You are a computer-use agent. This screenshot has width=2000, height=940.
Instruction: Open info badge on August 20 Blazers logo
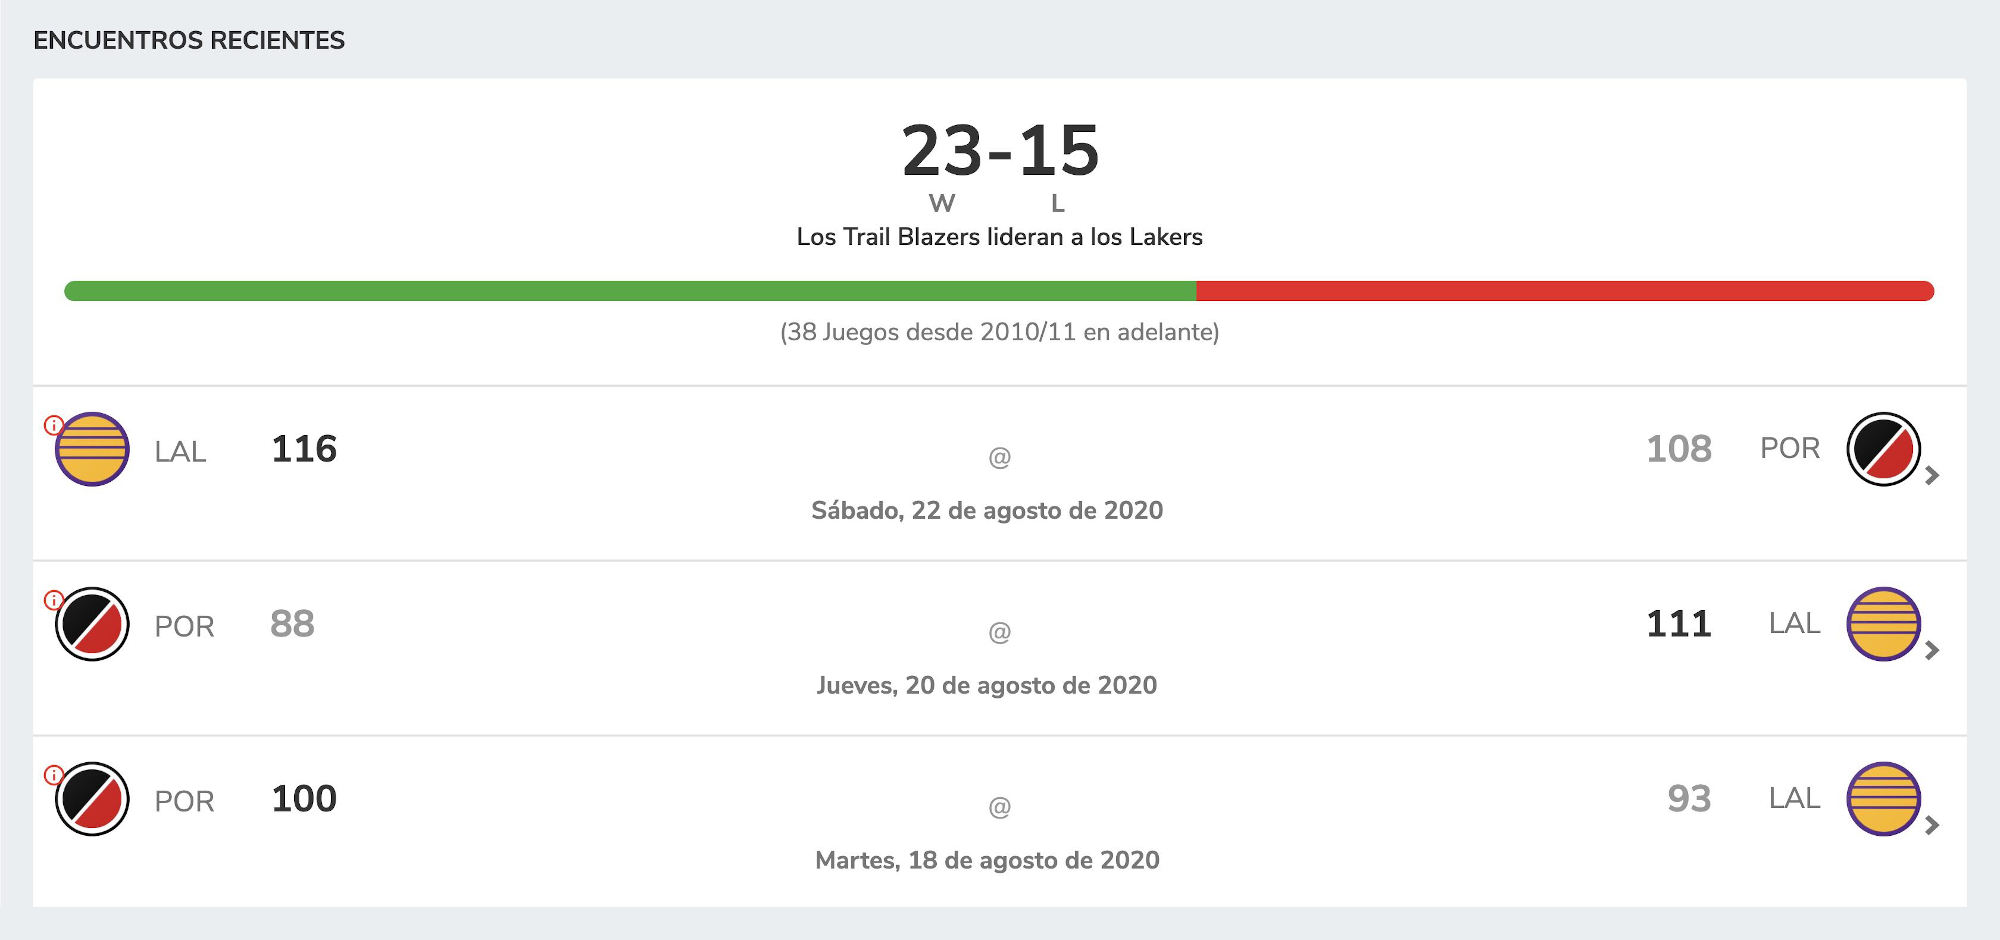pos(54,600)
